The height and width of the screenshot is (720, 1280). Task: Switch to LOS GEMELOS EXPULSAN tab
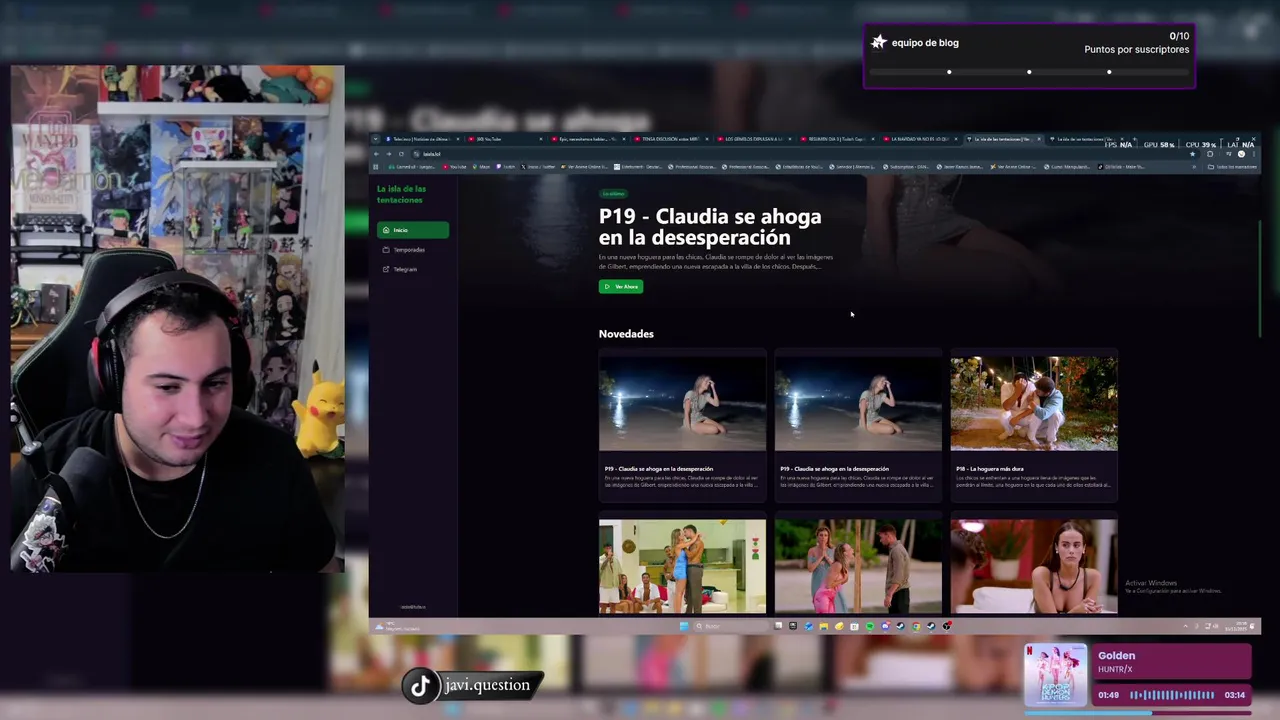click(756, 139)
